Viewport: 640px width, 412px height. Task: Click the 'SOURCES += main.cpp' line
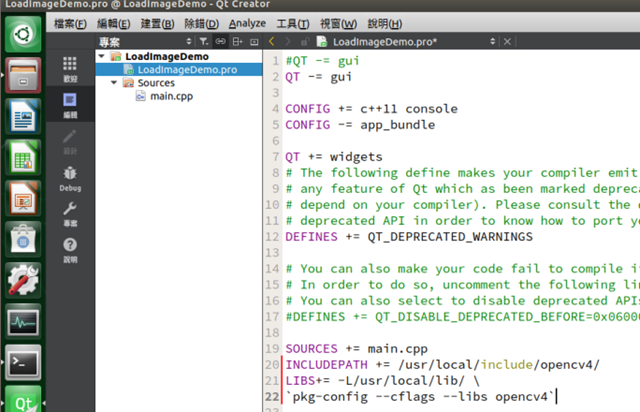coord(356,348)
